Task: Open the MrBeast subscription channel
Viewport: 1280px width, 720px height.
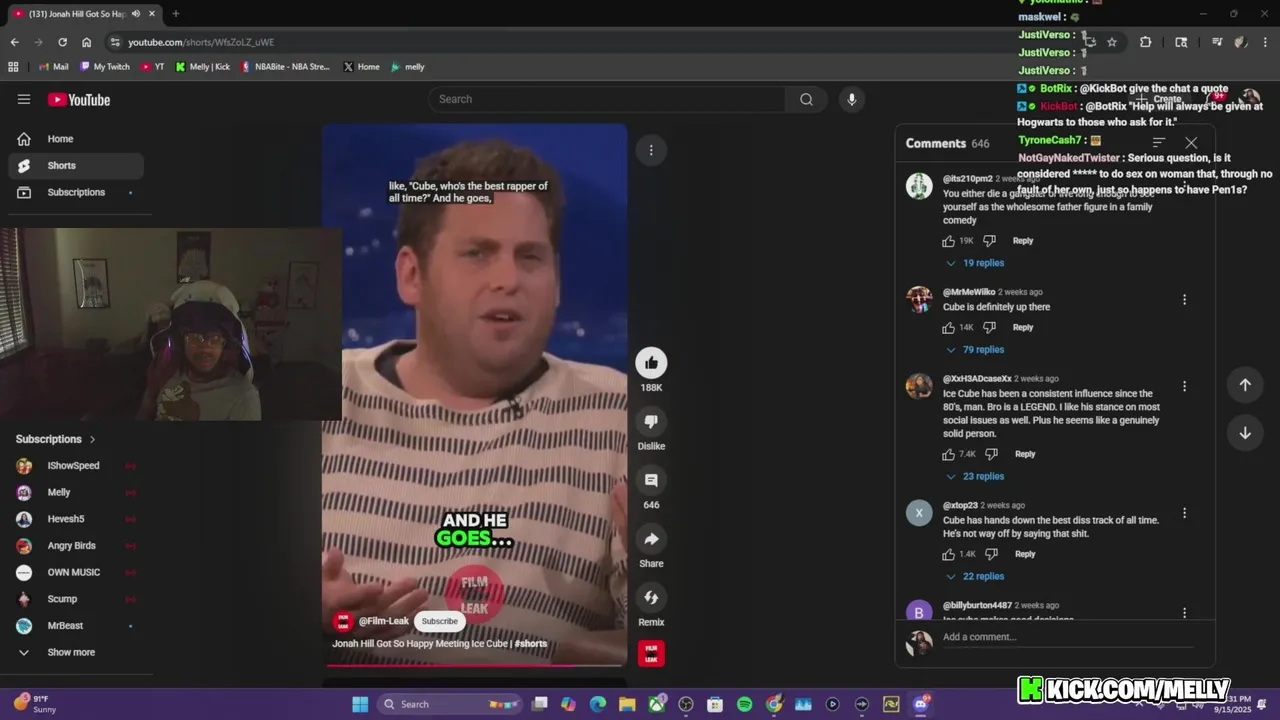Action: coord(75,626)
